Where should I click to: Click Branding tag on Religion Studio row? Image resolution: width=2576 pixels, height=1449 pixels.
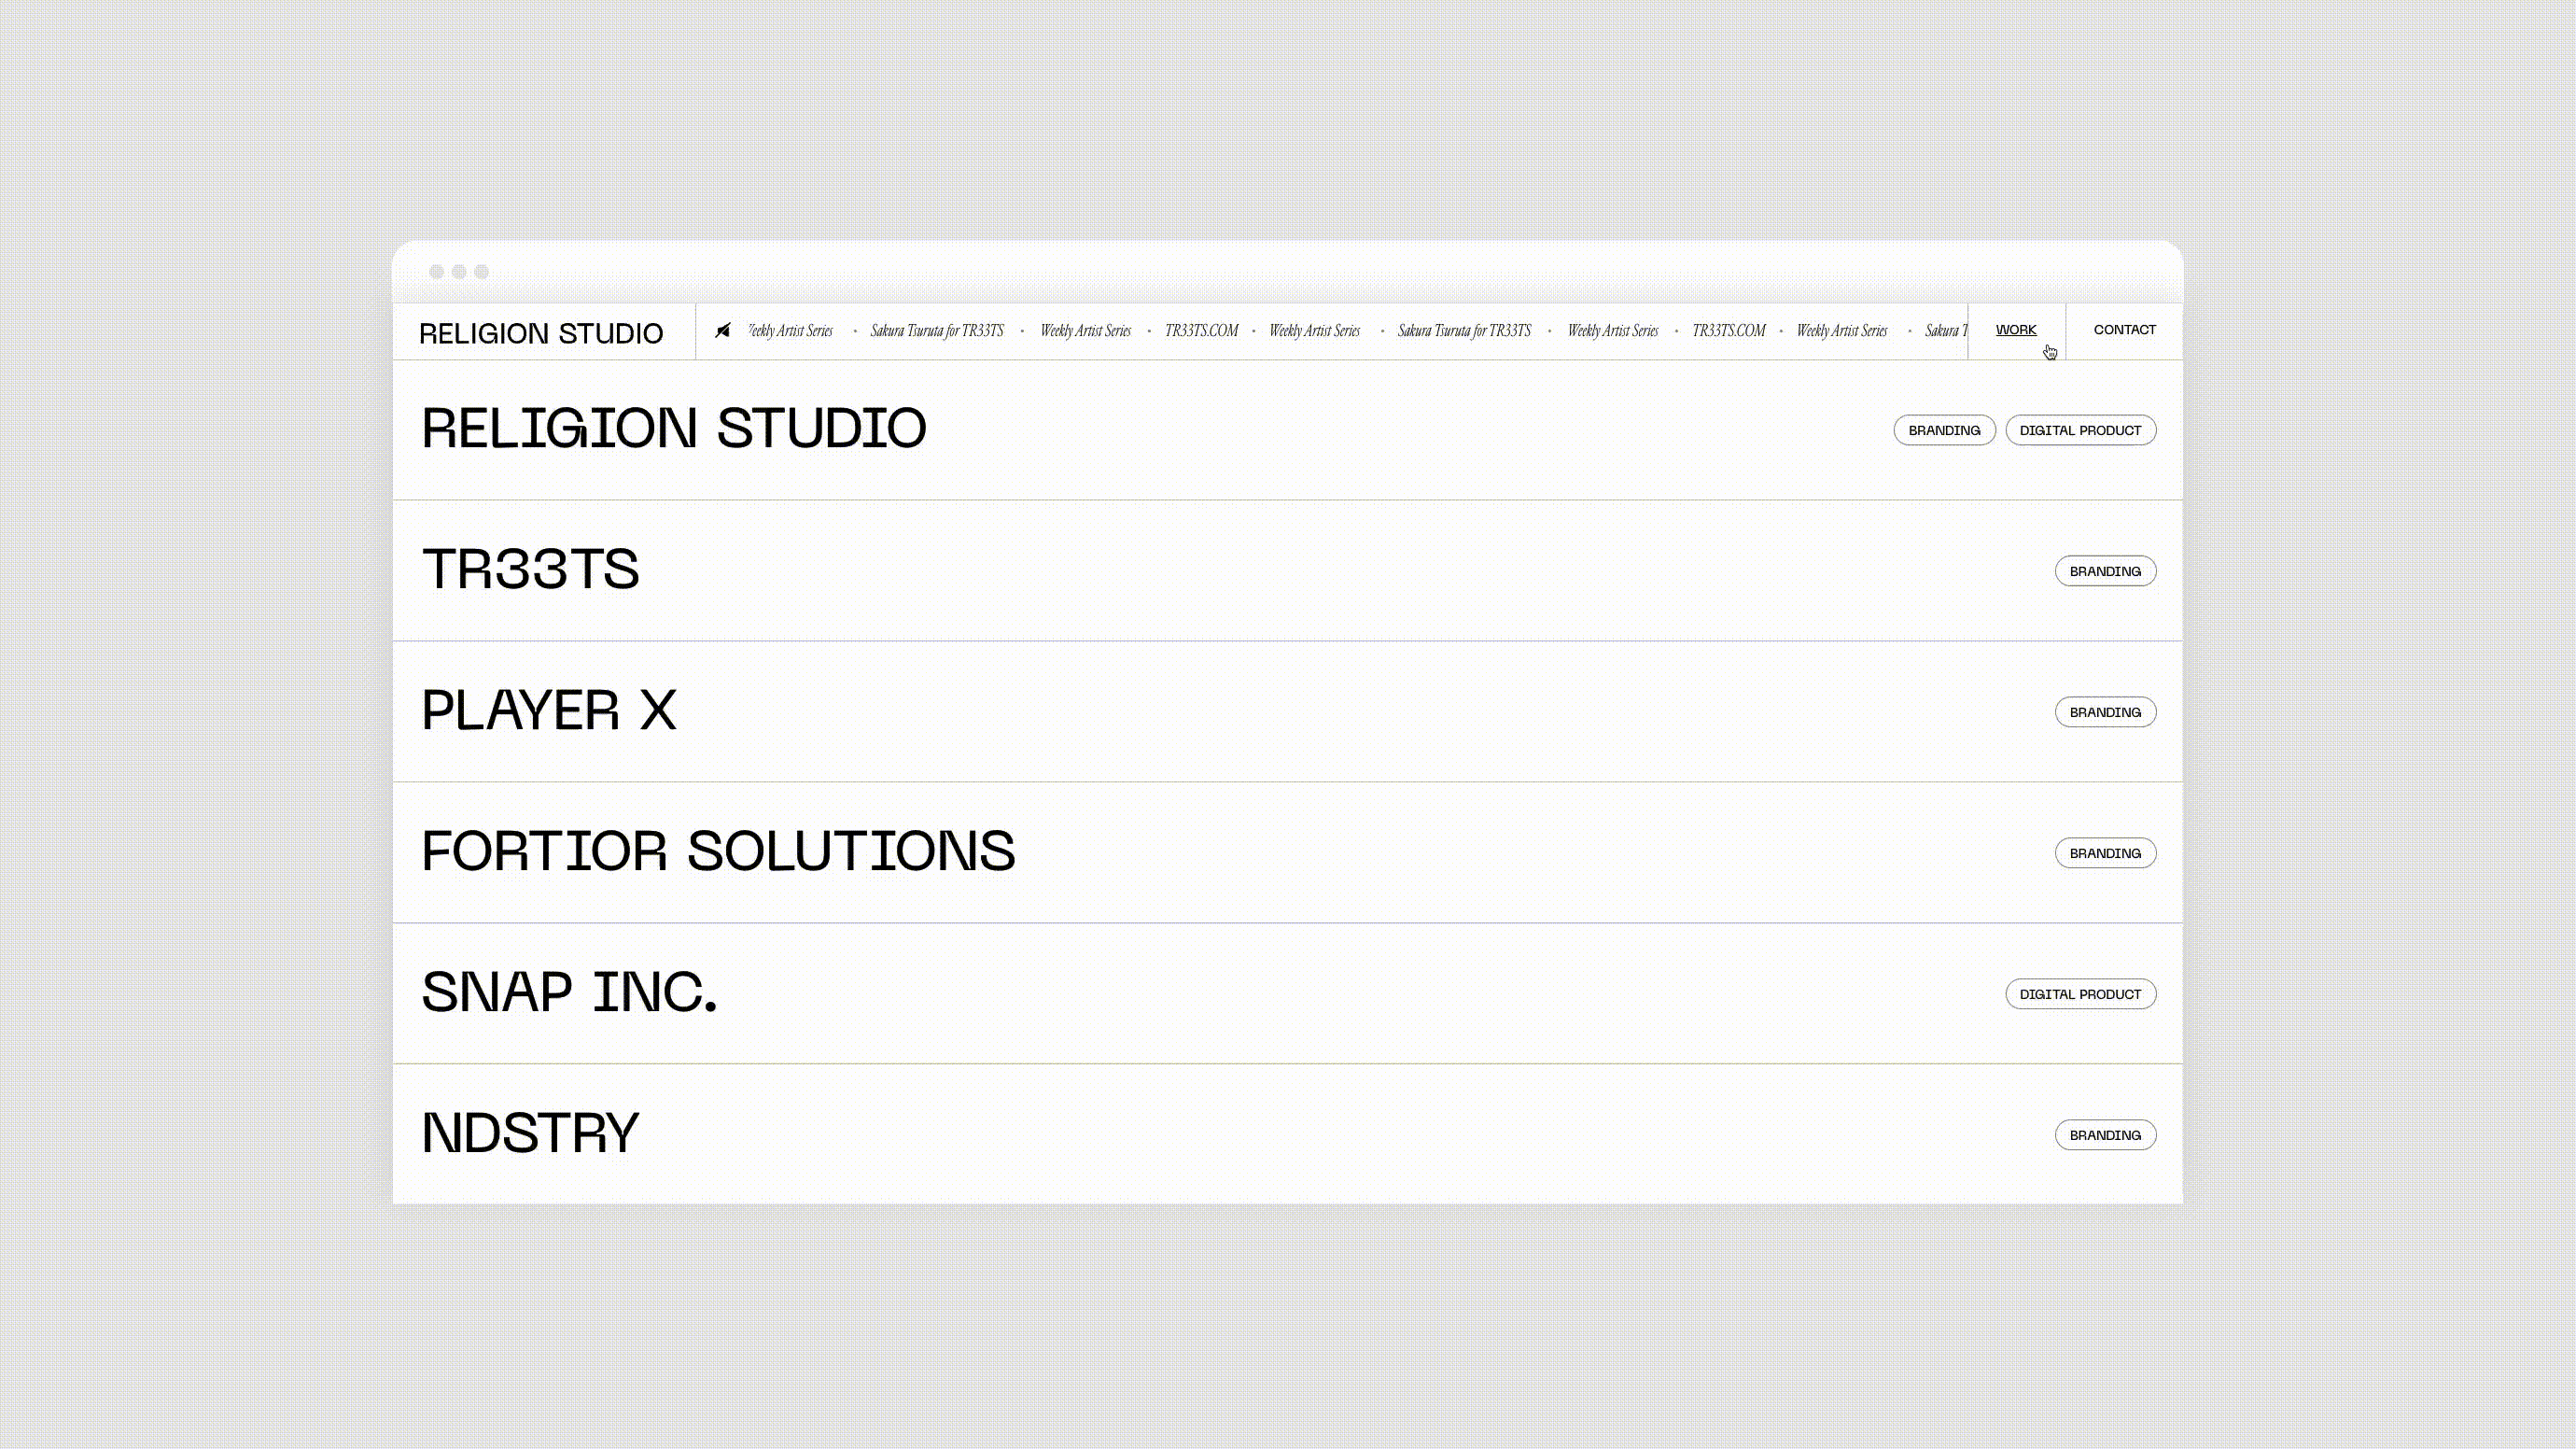click(x=1943, y=430)
